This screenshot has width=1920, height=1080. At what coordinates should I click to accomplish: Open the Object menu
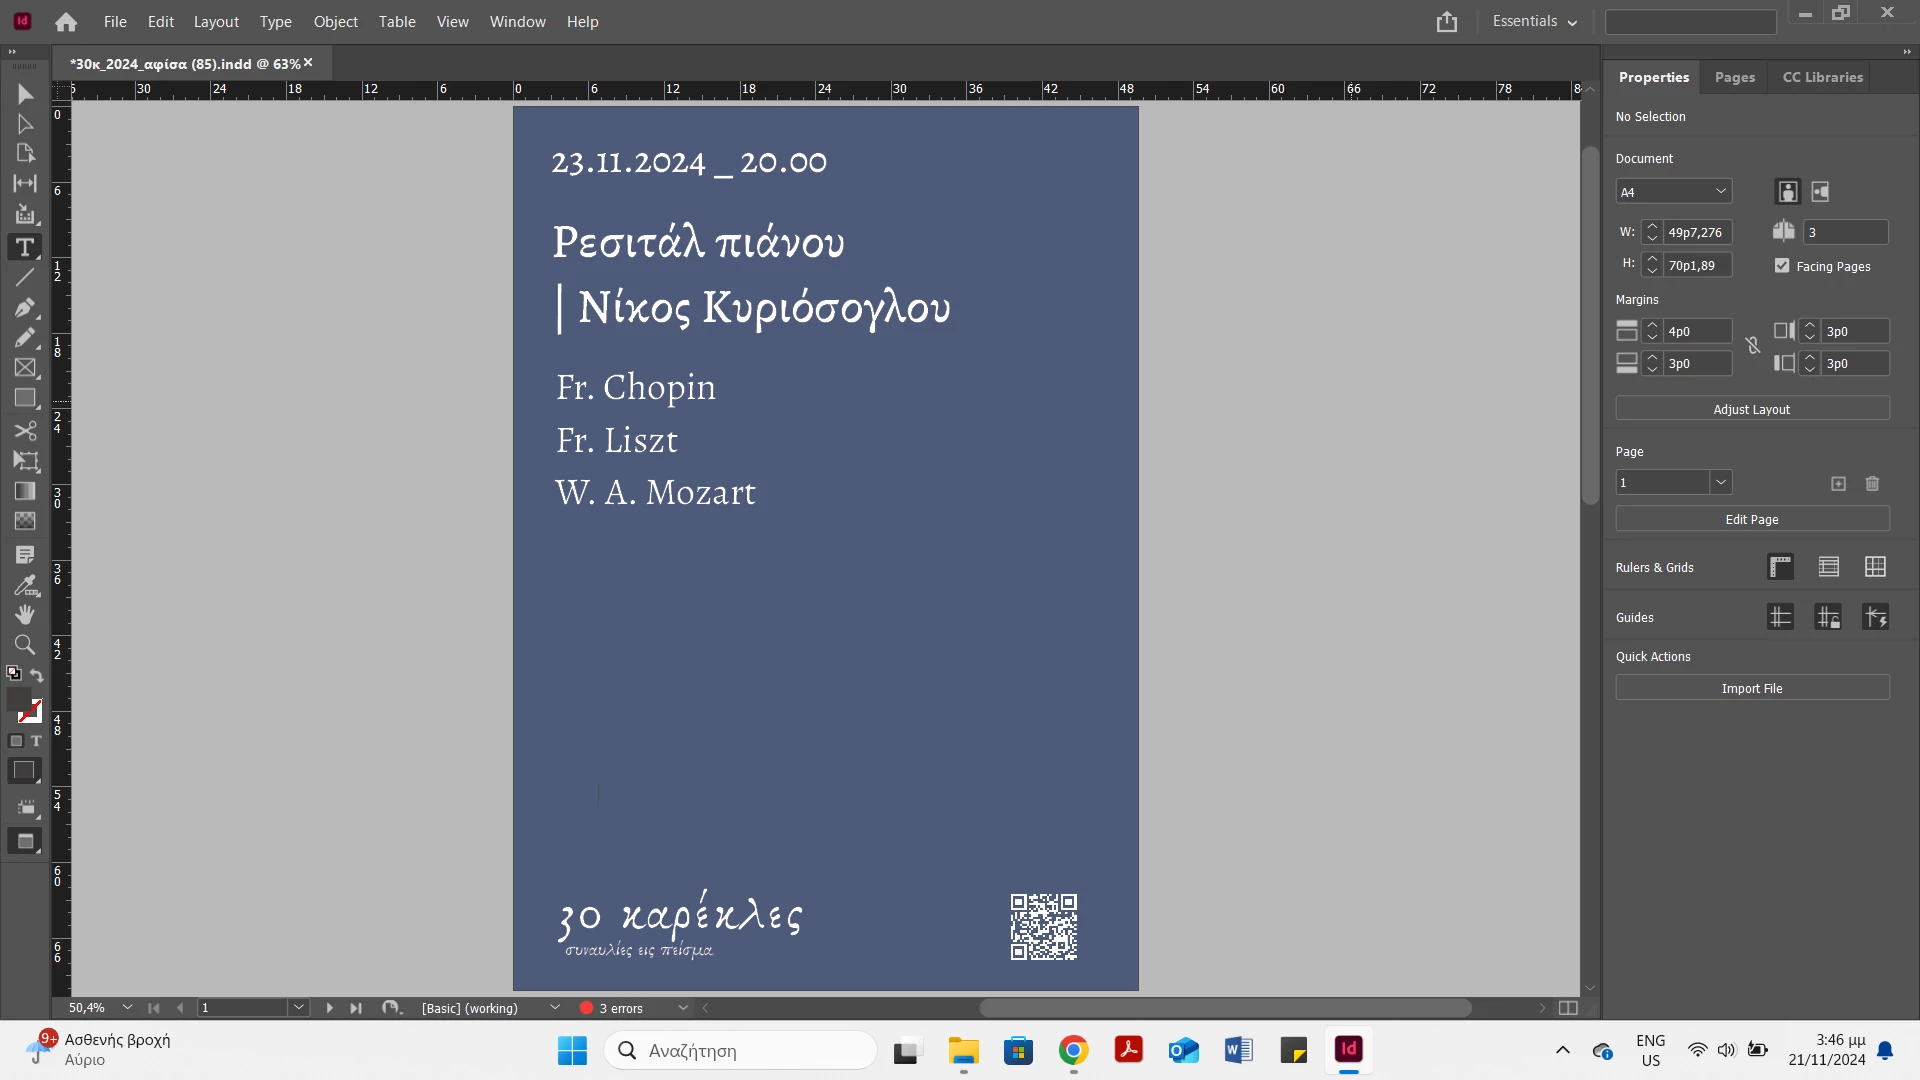click(335, 22)
